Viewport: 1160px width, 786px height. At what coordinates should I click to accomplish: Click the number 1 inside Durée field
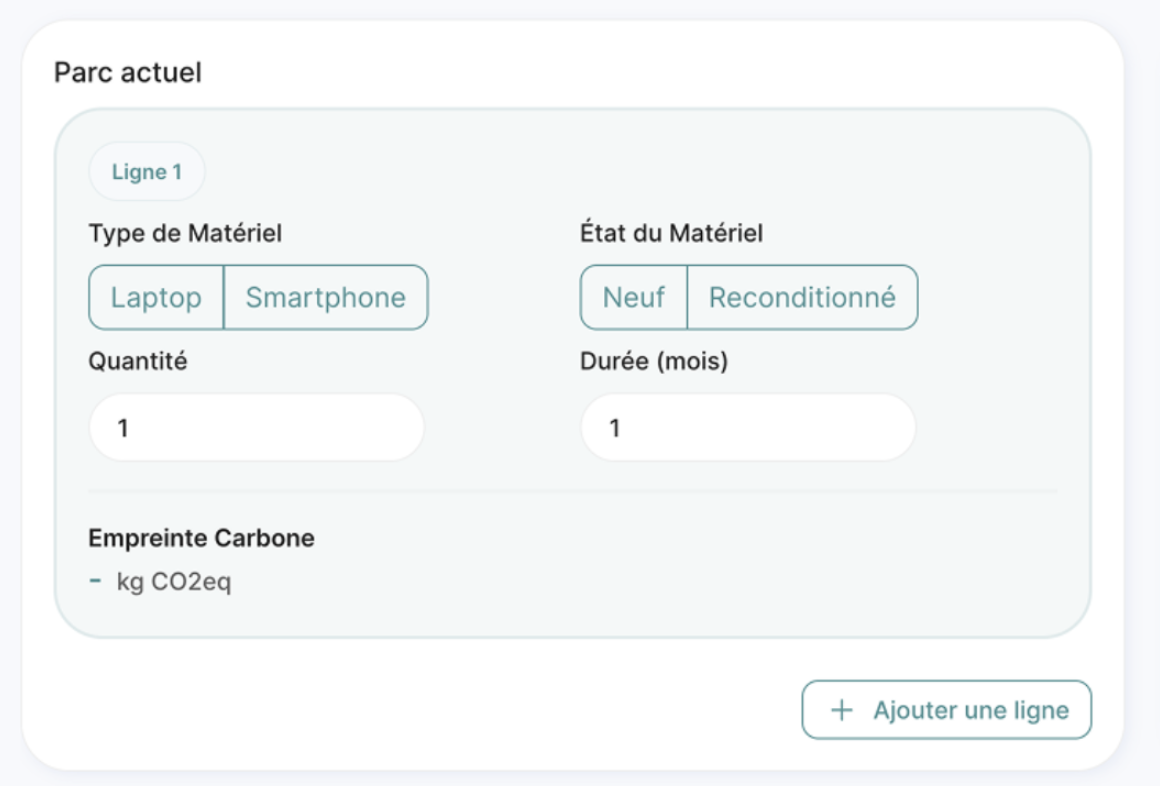[614, 429]
